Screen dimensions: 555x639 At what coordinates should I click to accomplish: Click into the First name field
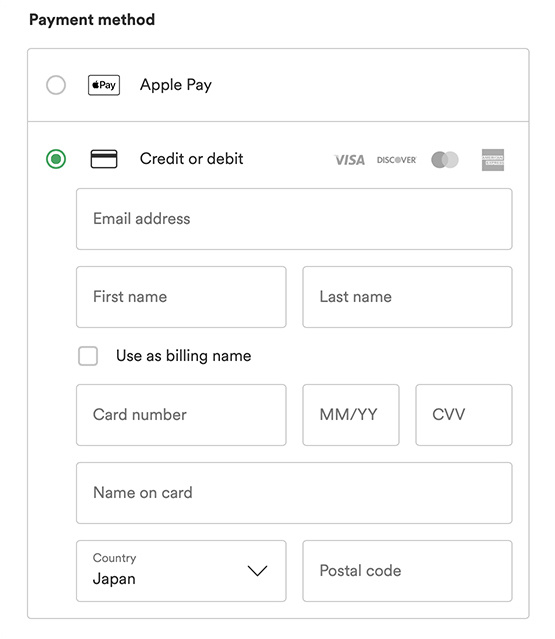pyautogui.click(x=181, y=297)
